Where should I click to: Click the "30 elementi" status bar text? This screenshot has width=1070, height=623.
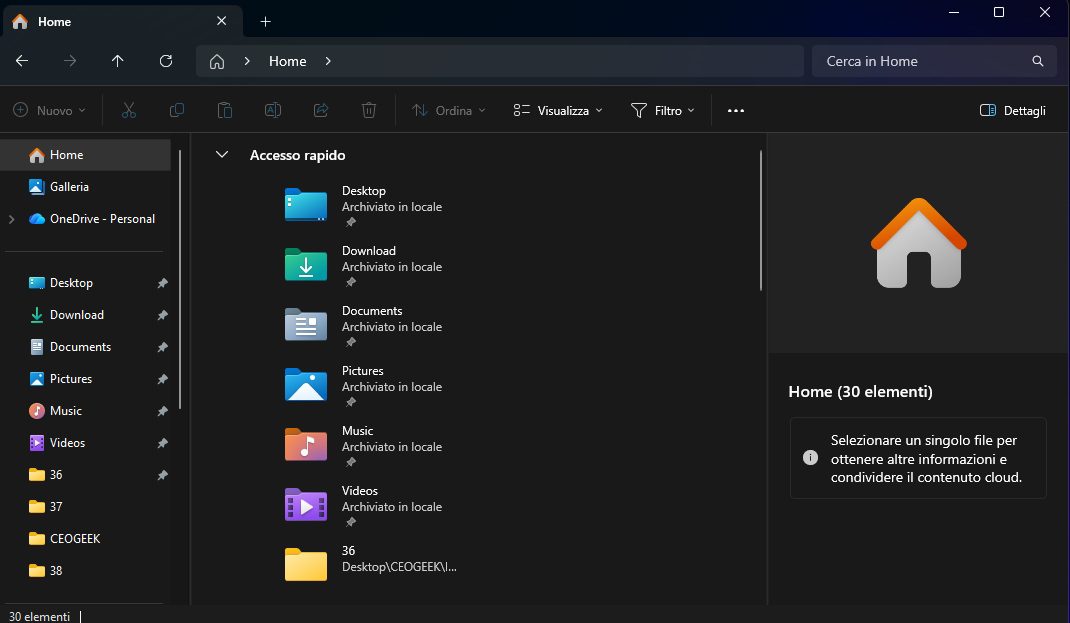click(x=40, y=617)
